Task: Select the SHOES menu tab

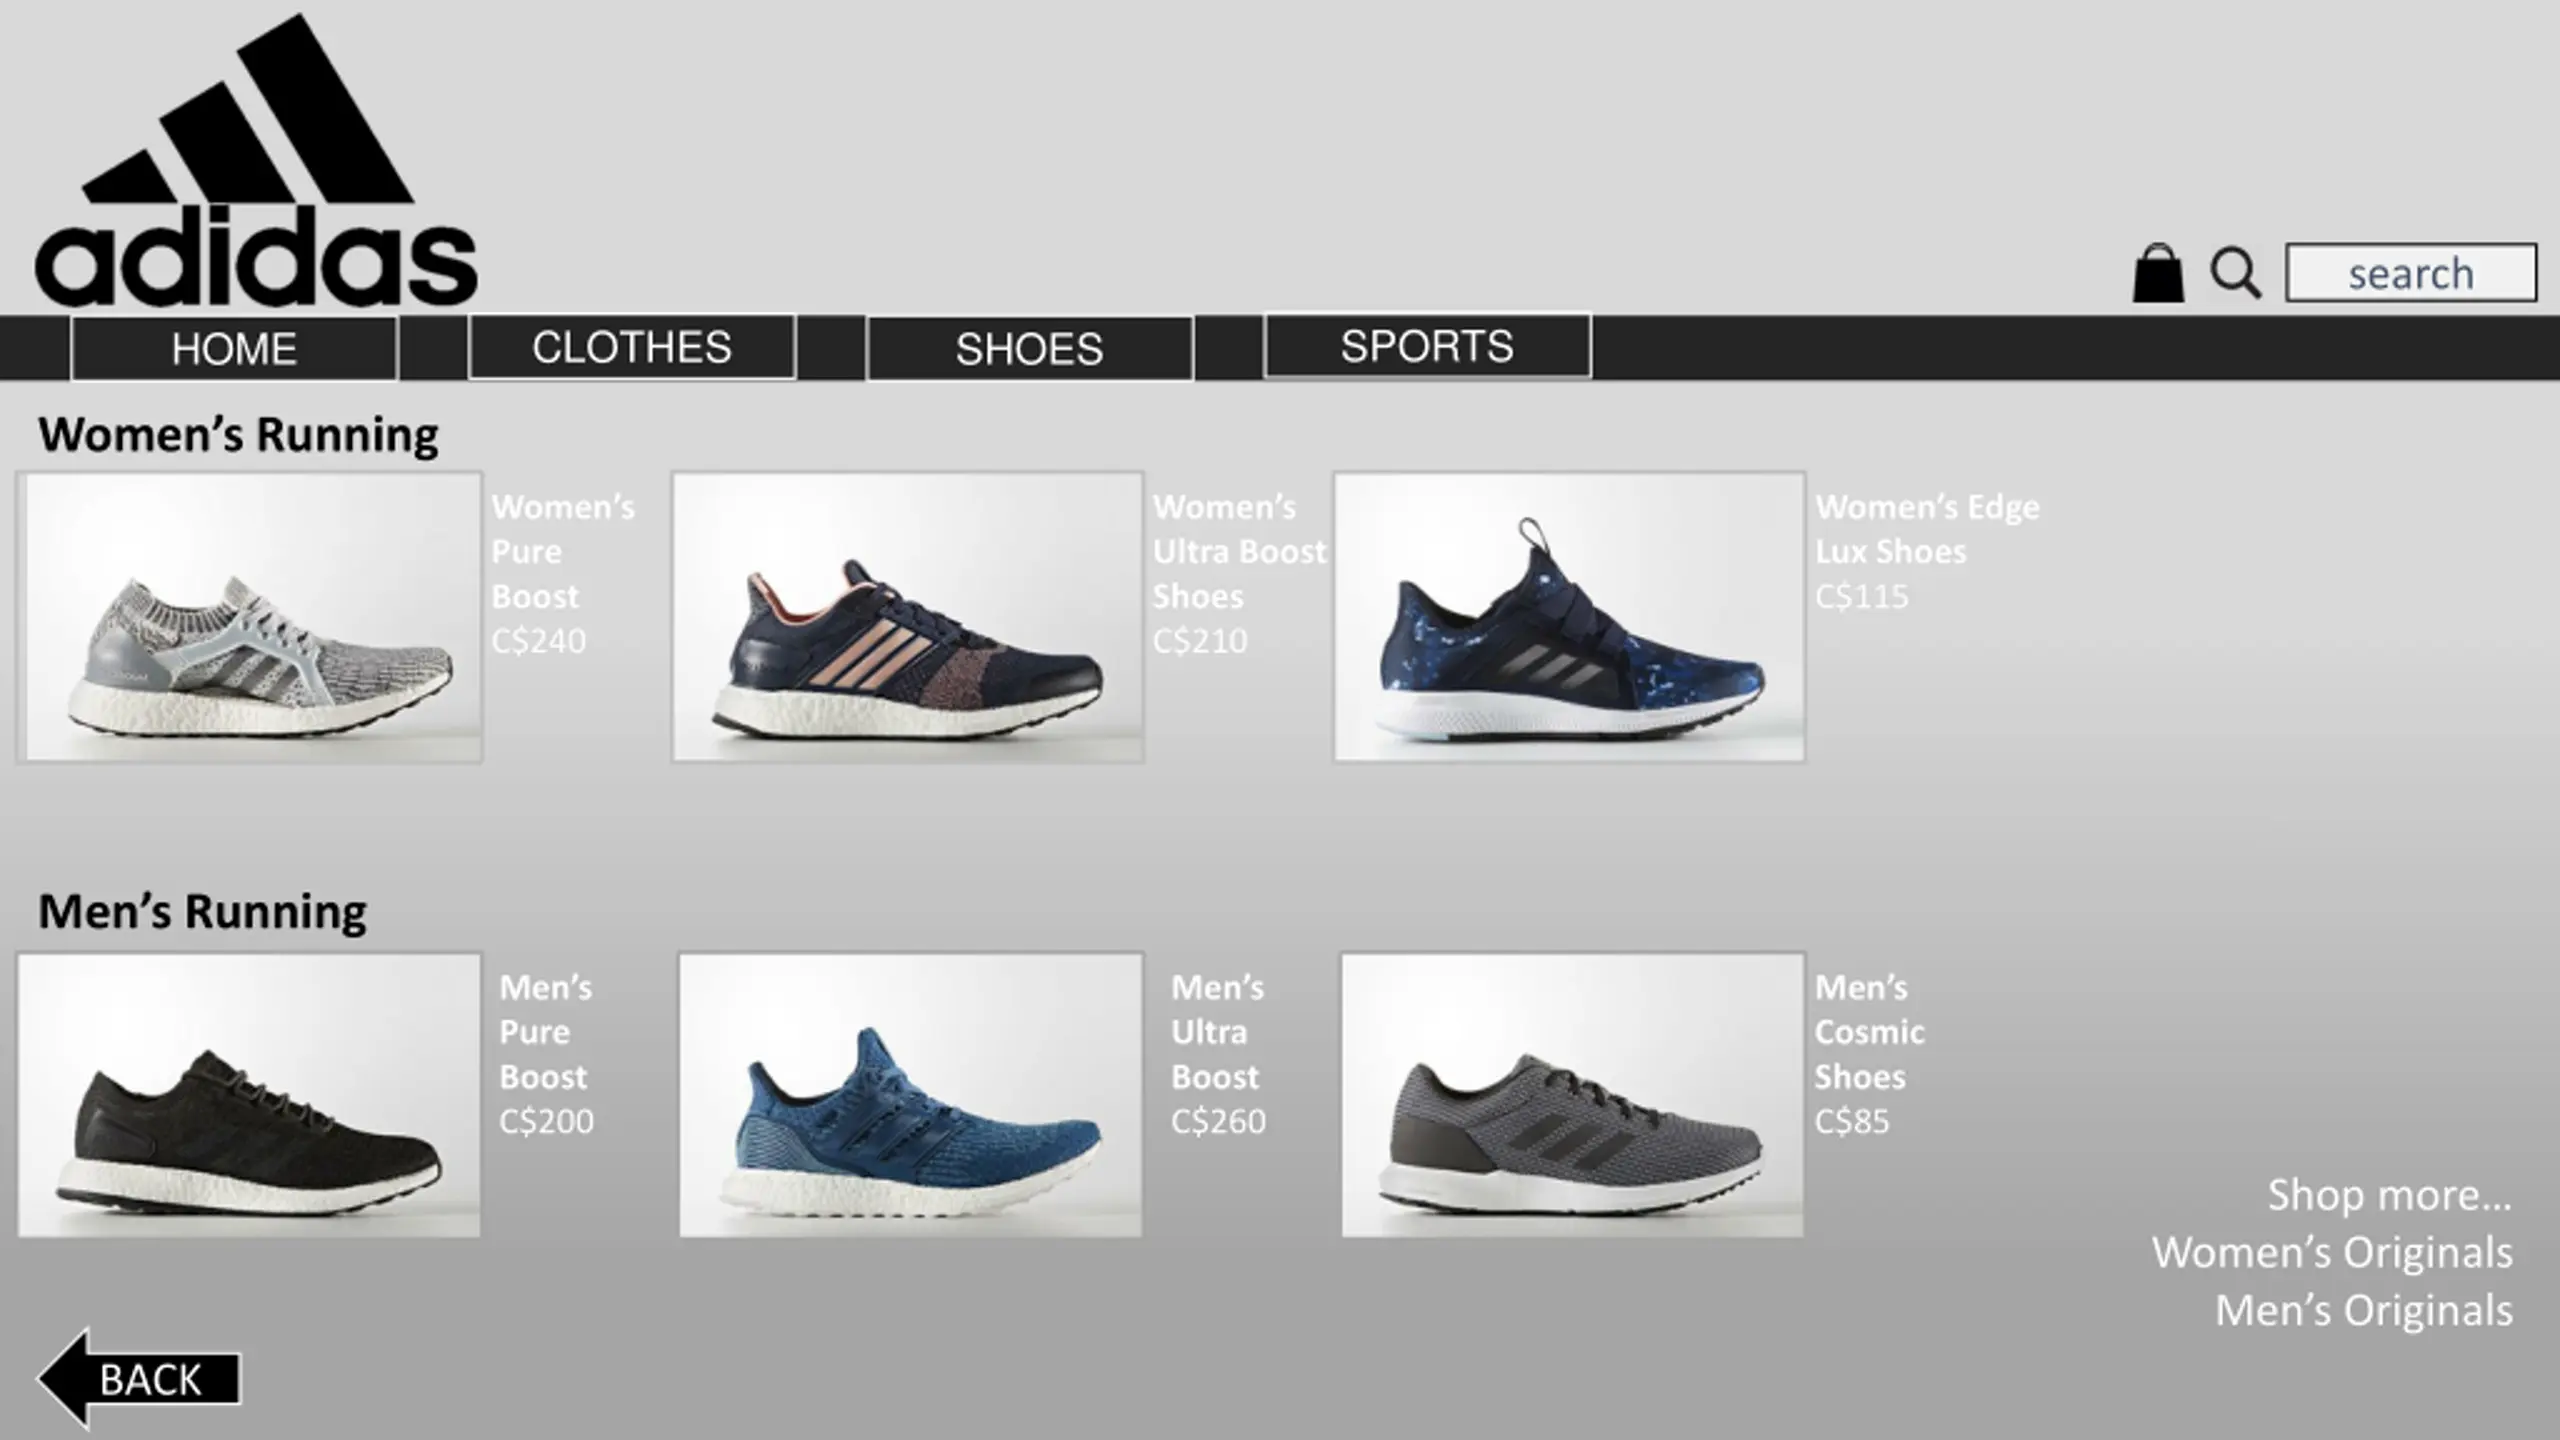Action: point(1030,349)
